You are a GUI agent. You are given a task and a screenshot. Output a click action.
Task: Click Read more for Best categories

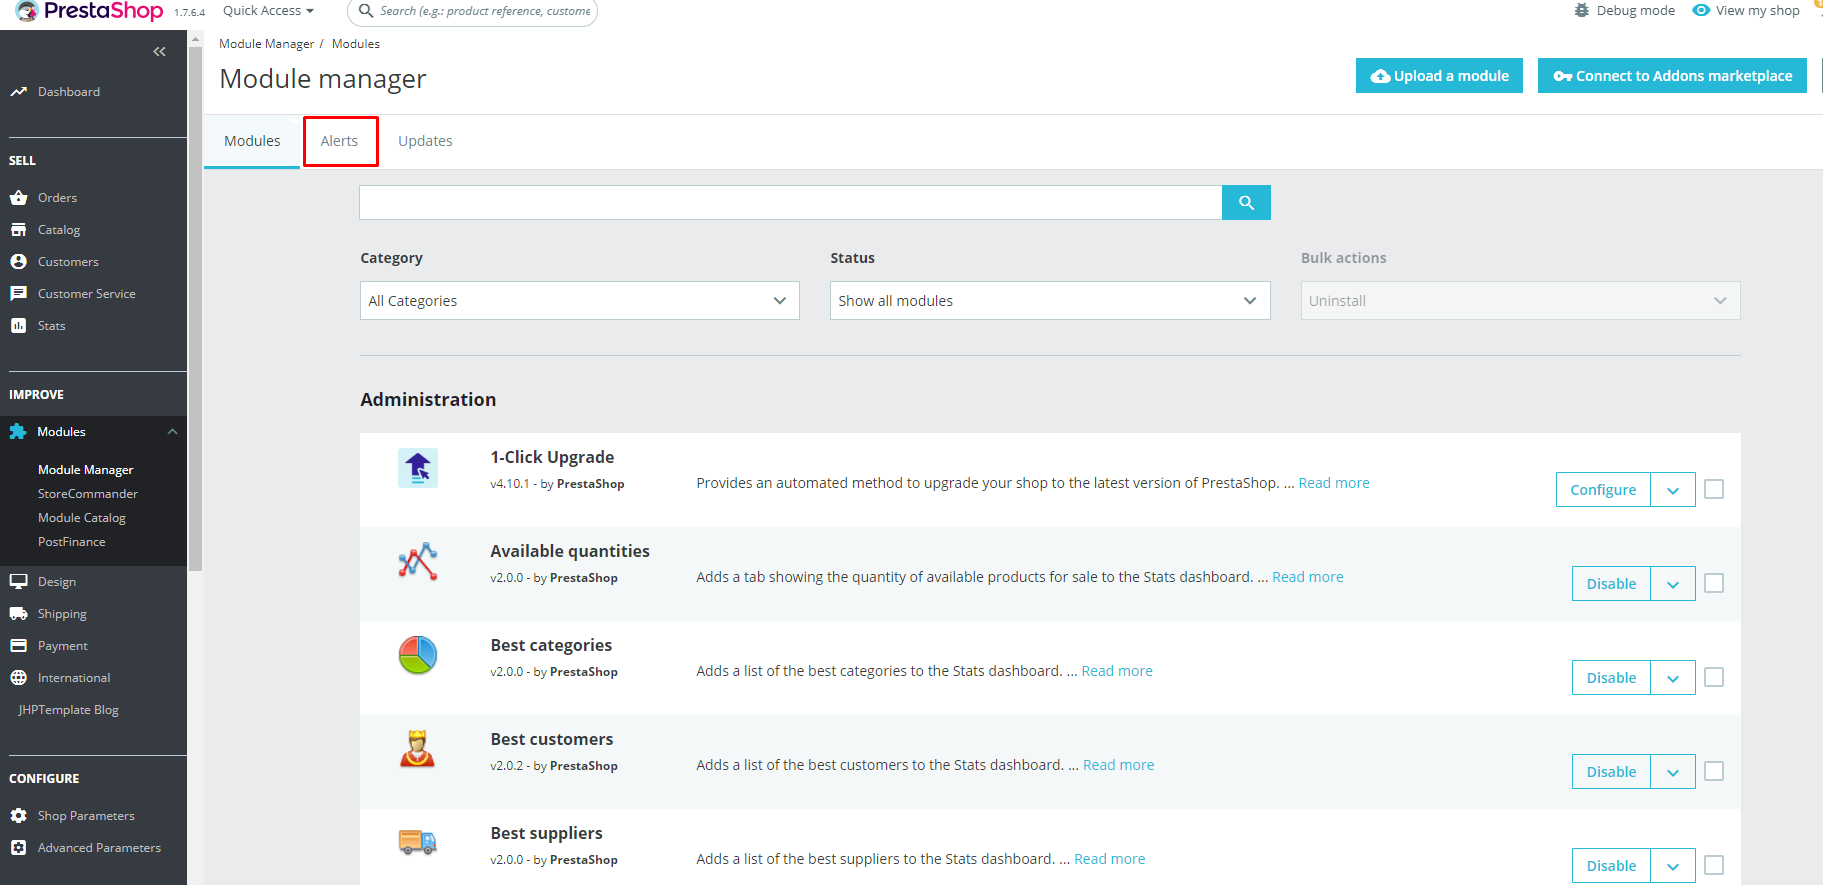(1117, 671)
